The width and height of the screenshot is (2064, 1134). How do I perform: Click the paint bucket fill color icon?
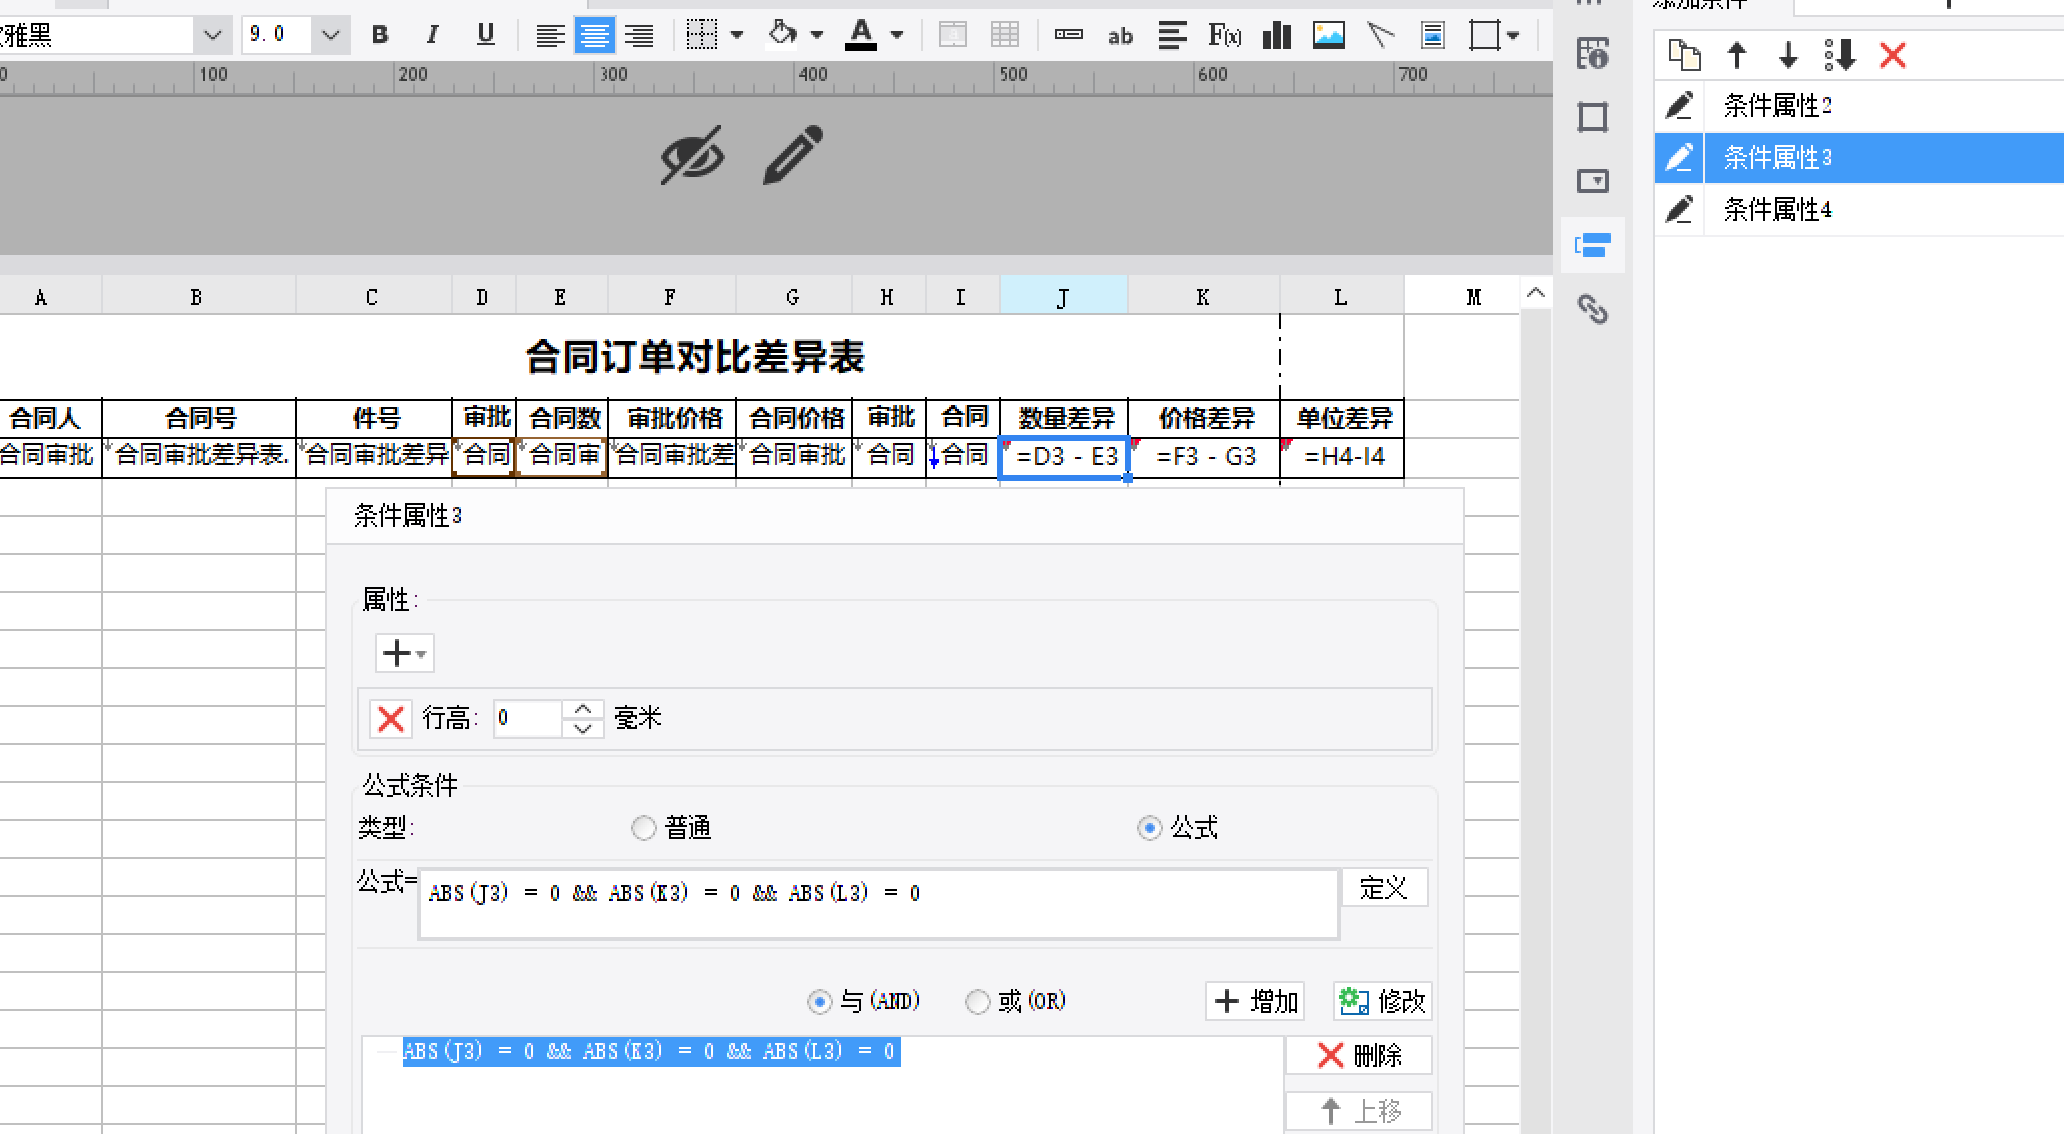783,35
